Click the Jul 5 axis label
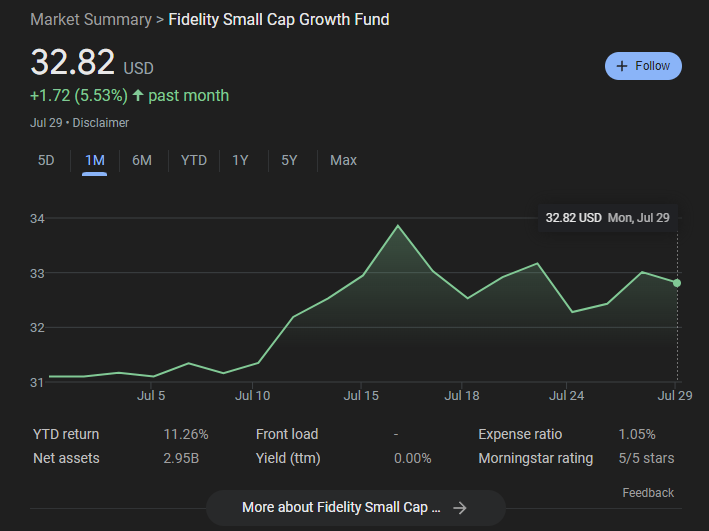Viewport: 709px width, 531px height. click(151, 396)
